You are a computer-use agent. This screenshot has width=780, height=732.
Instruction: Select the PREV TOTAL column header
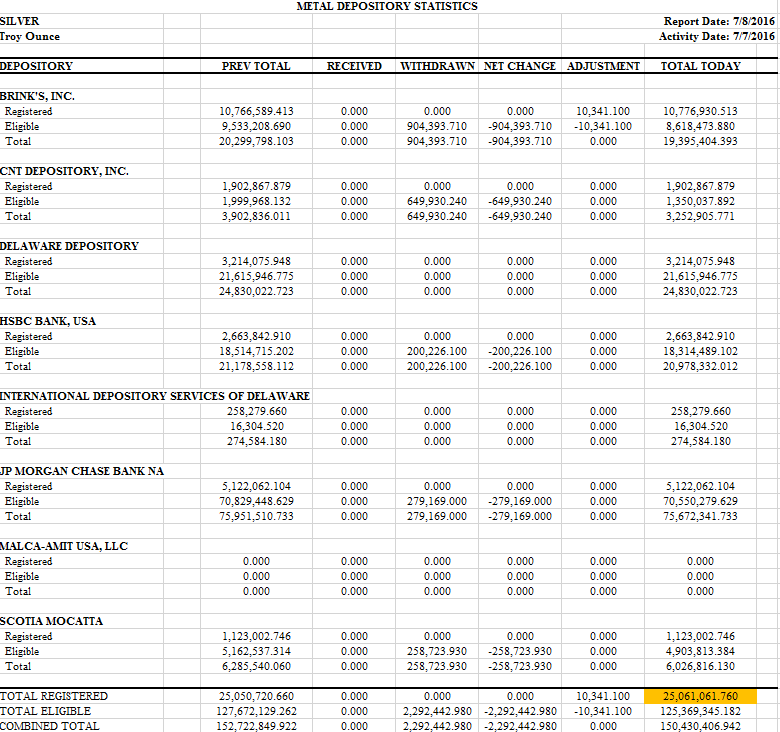pos(256,66)
